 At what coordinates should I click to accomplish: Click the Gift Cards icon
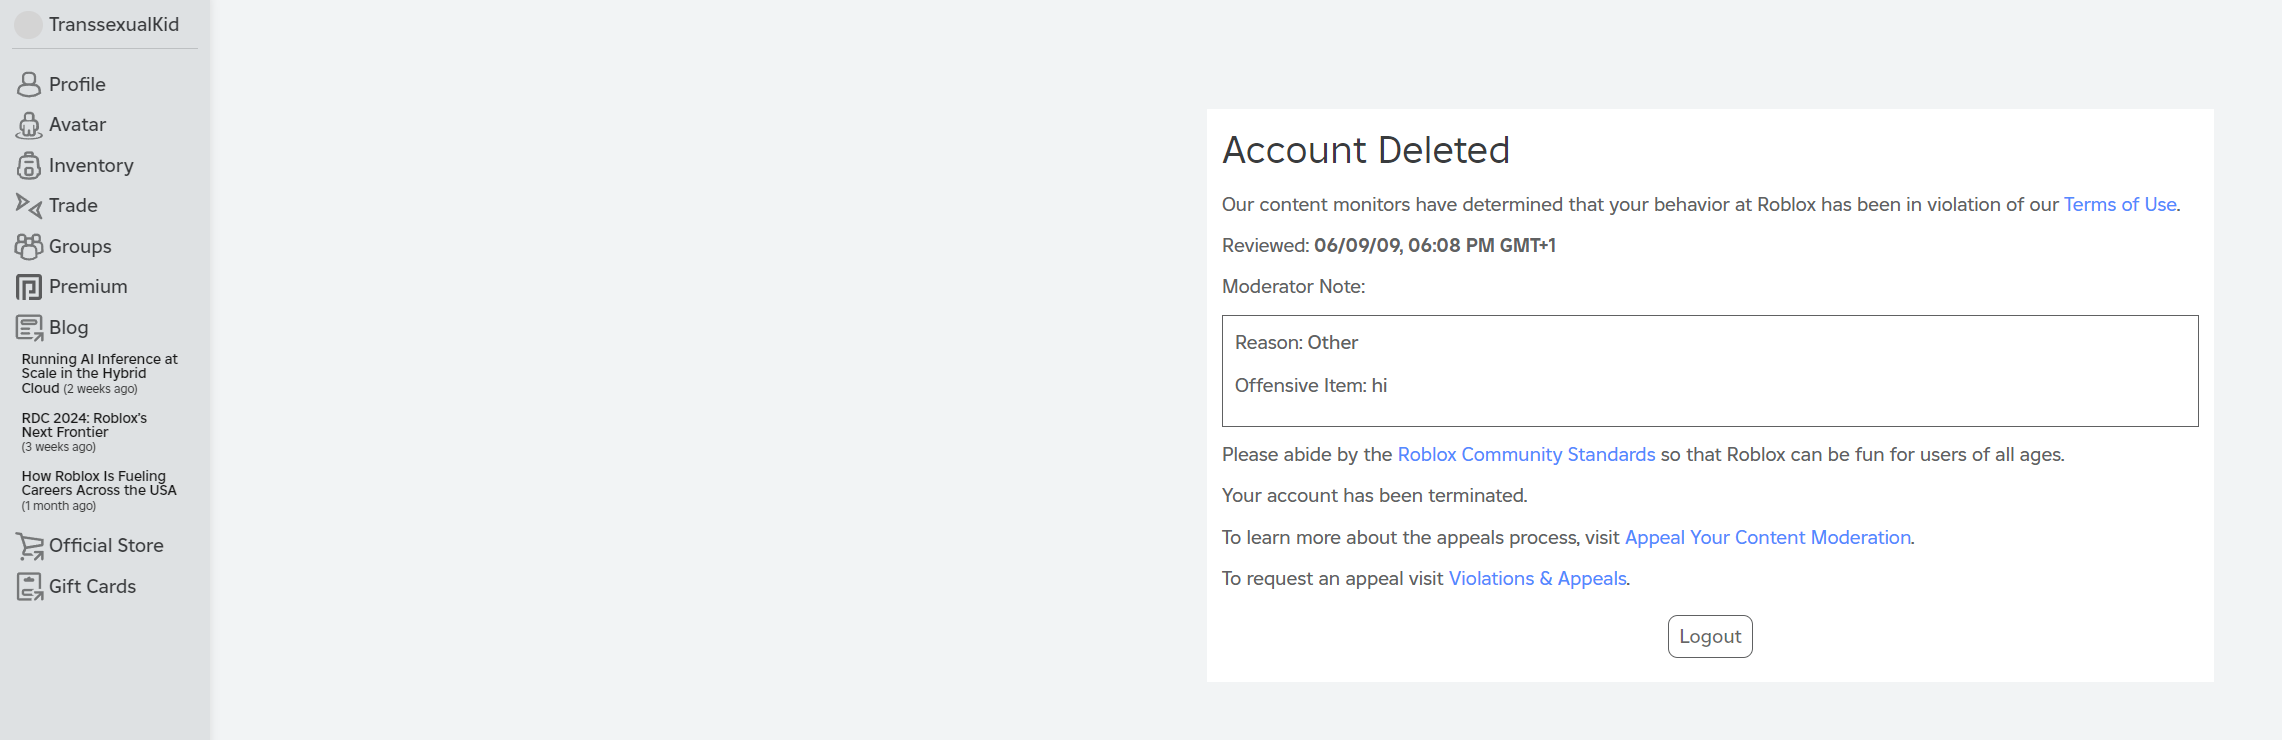tap(29, 587)
